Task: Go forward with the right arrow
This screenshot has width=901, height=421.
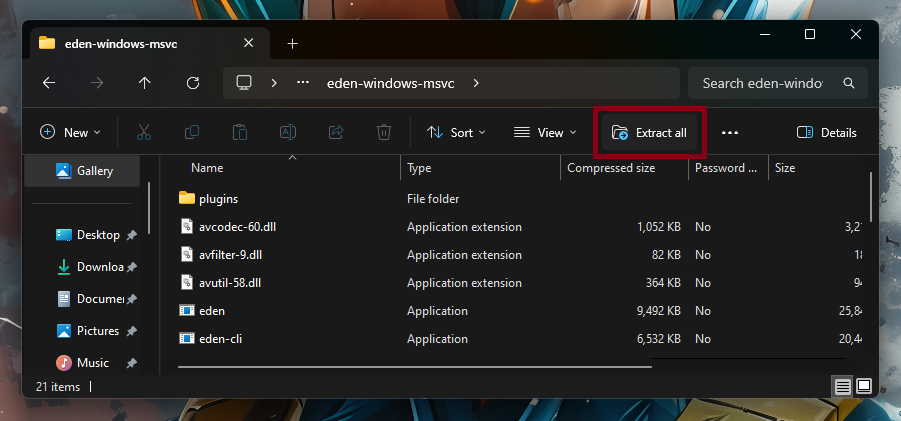Action: [x=97, y=83]
